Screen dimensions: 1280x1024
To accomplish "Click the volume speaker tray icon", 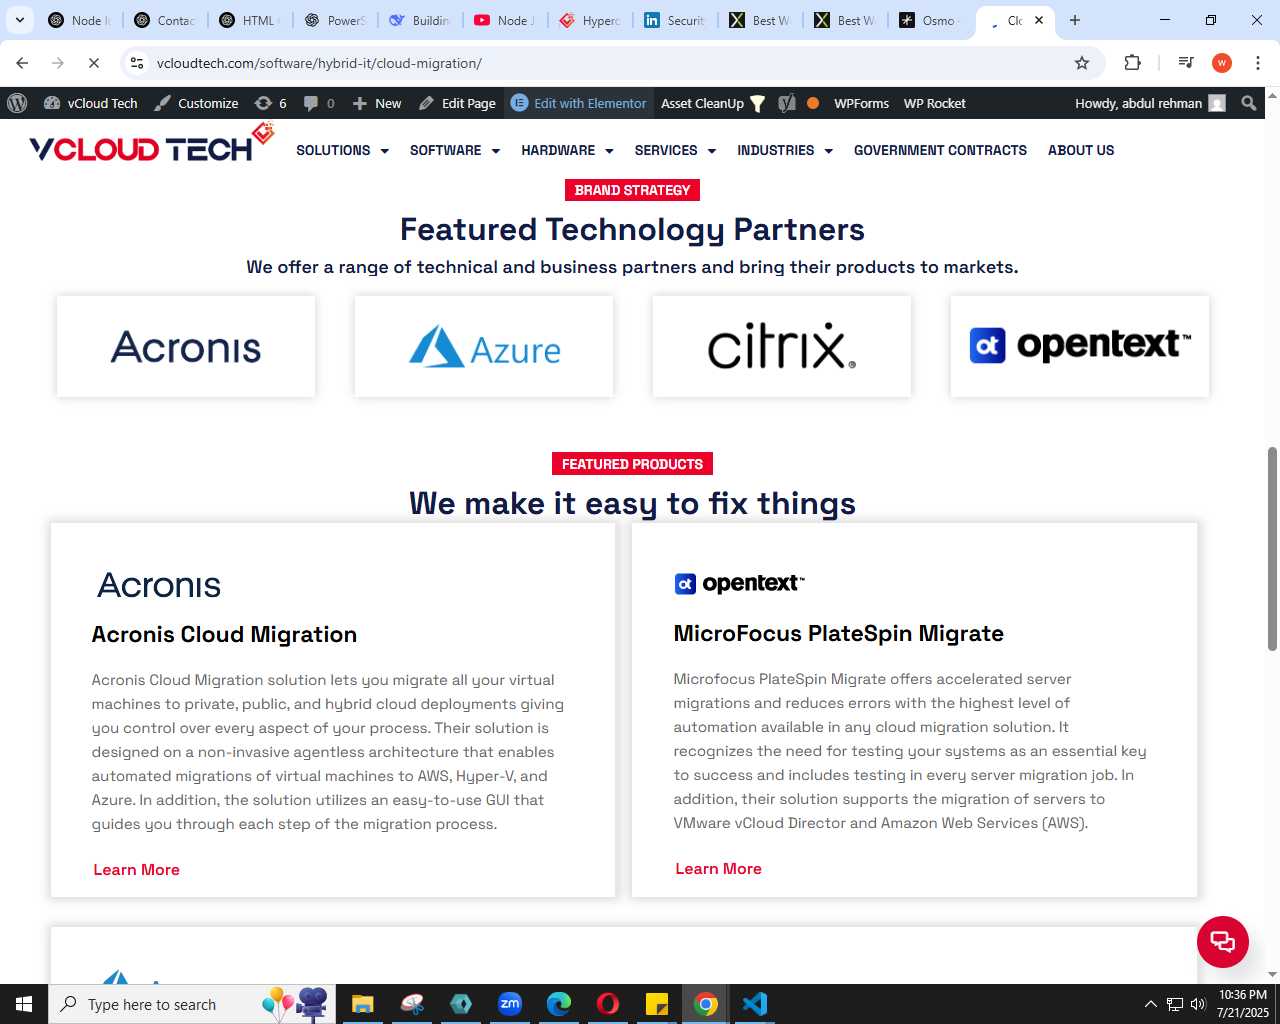I will point(1198,1004).
